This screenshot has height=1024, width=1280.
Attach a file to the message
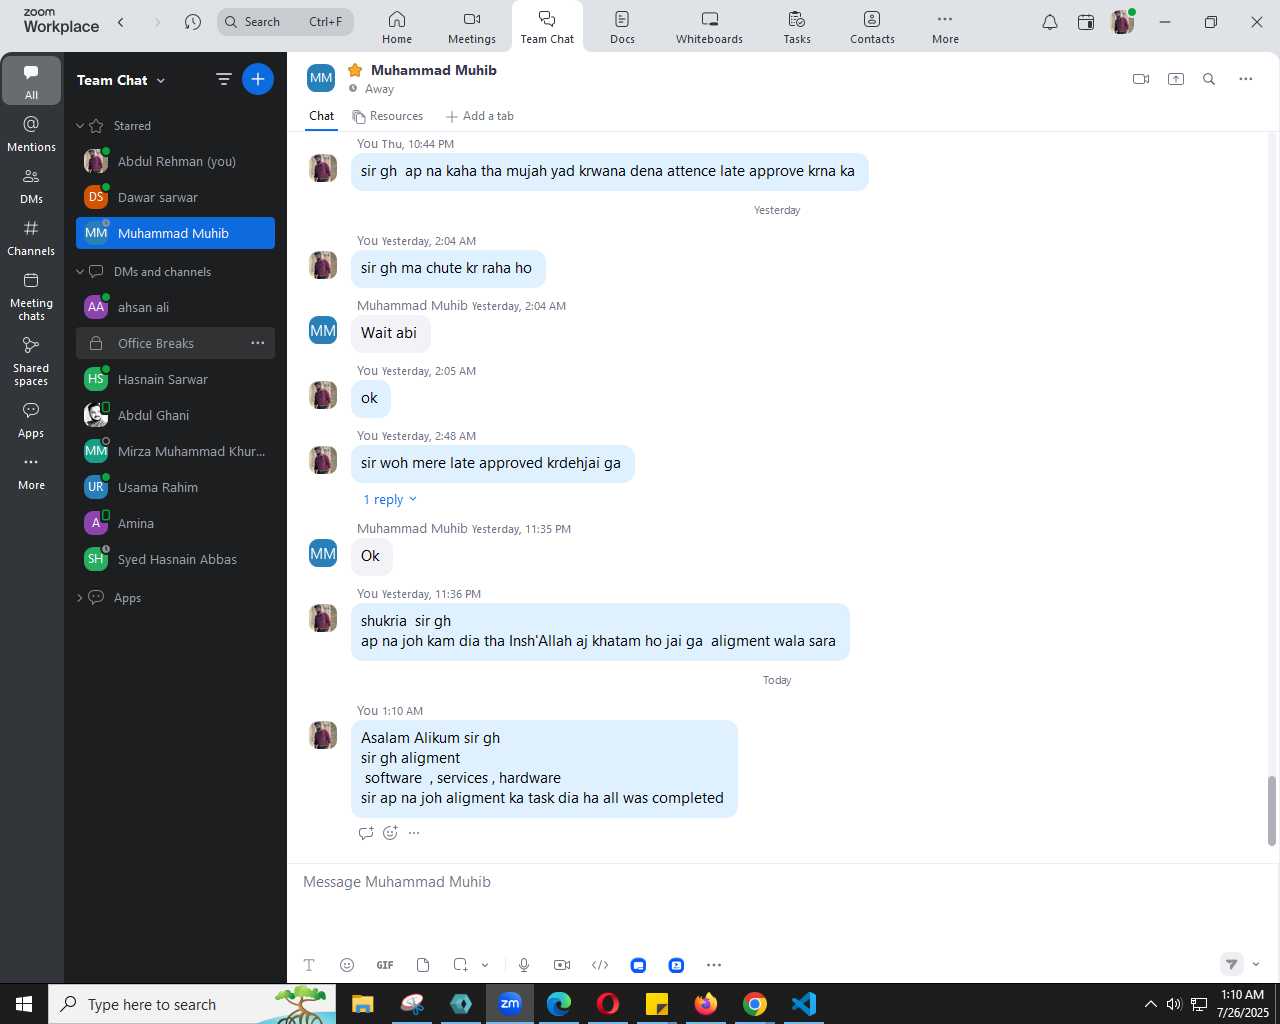click(x=423, y=965)
